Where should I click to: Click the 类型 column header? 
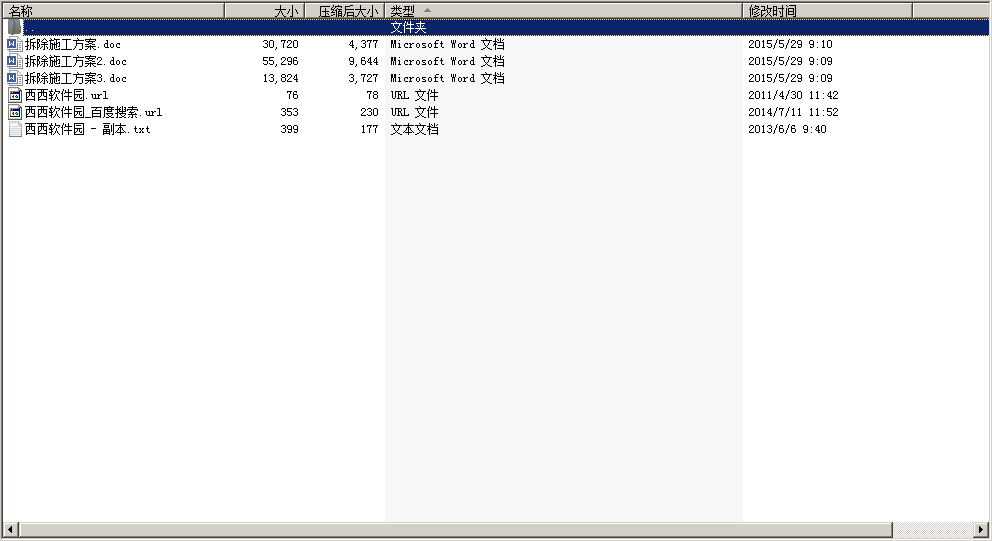(x=563, y=11)
